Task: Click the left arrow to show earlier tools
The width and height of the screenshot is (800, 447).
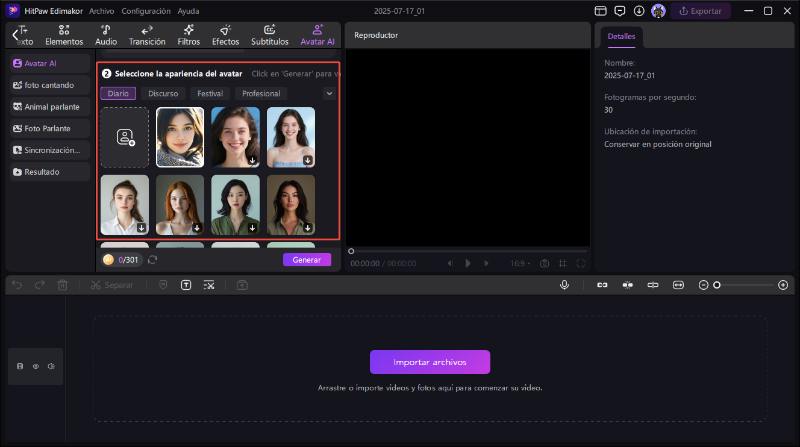Action: pos(15,35)
